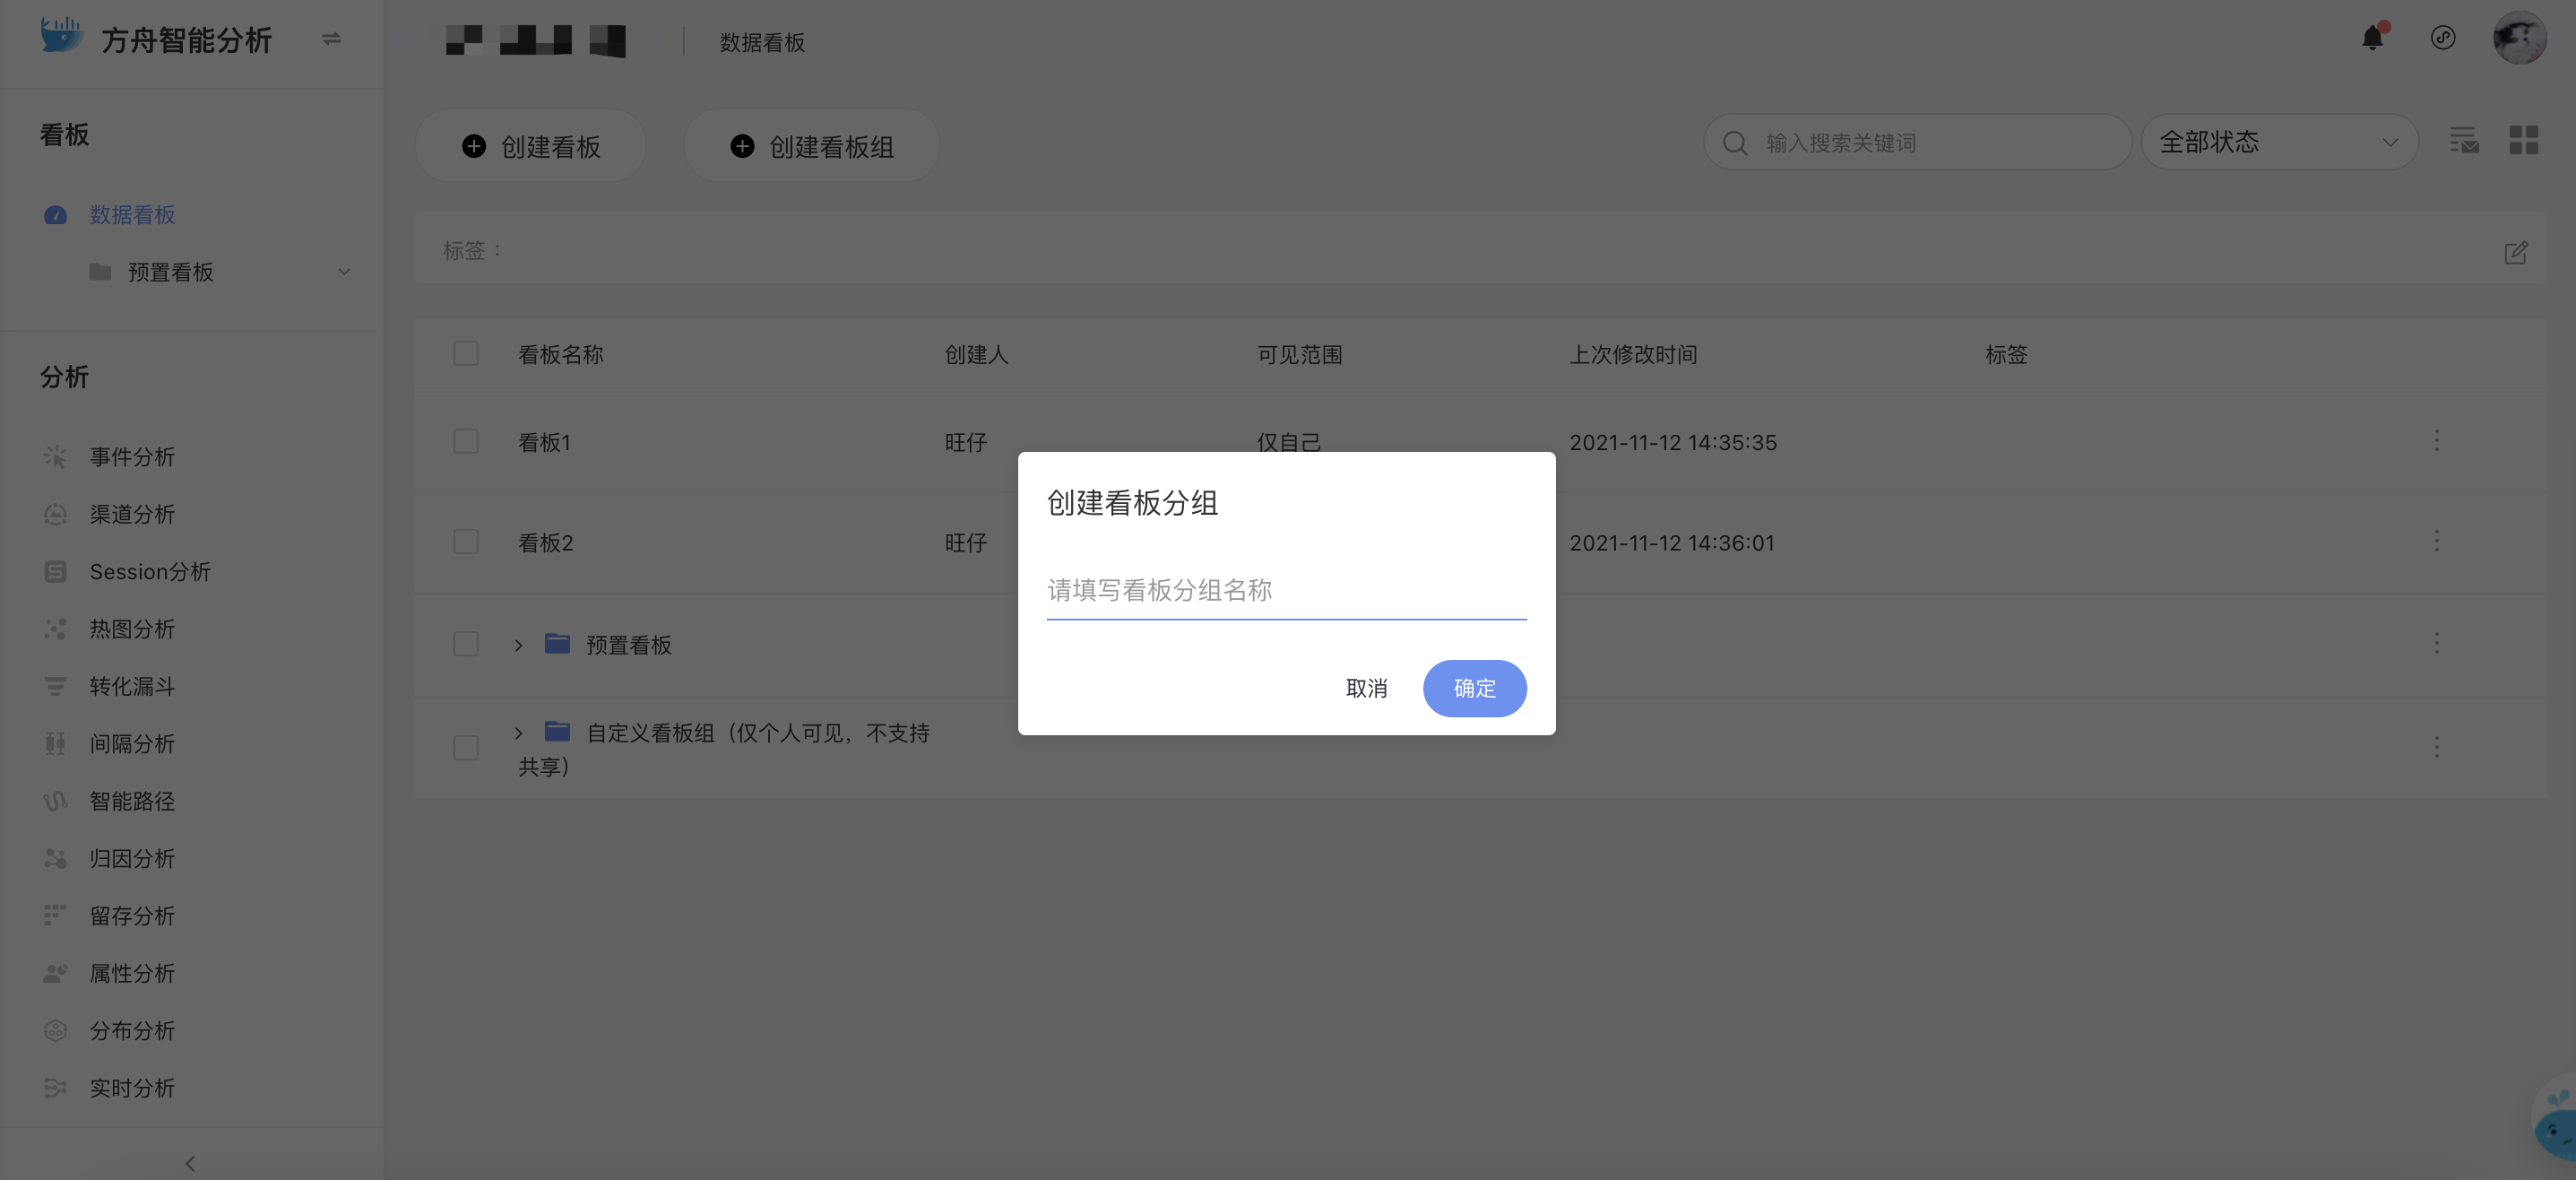Switch to grid view layout icon

coord(2523,140)
